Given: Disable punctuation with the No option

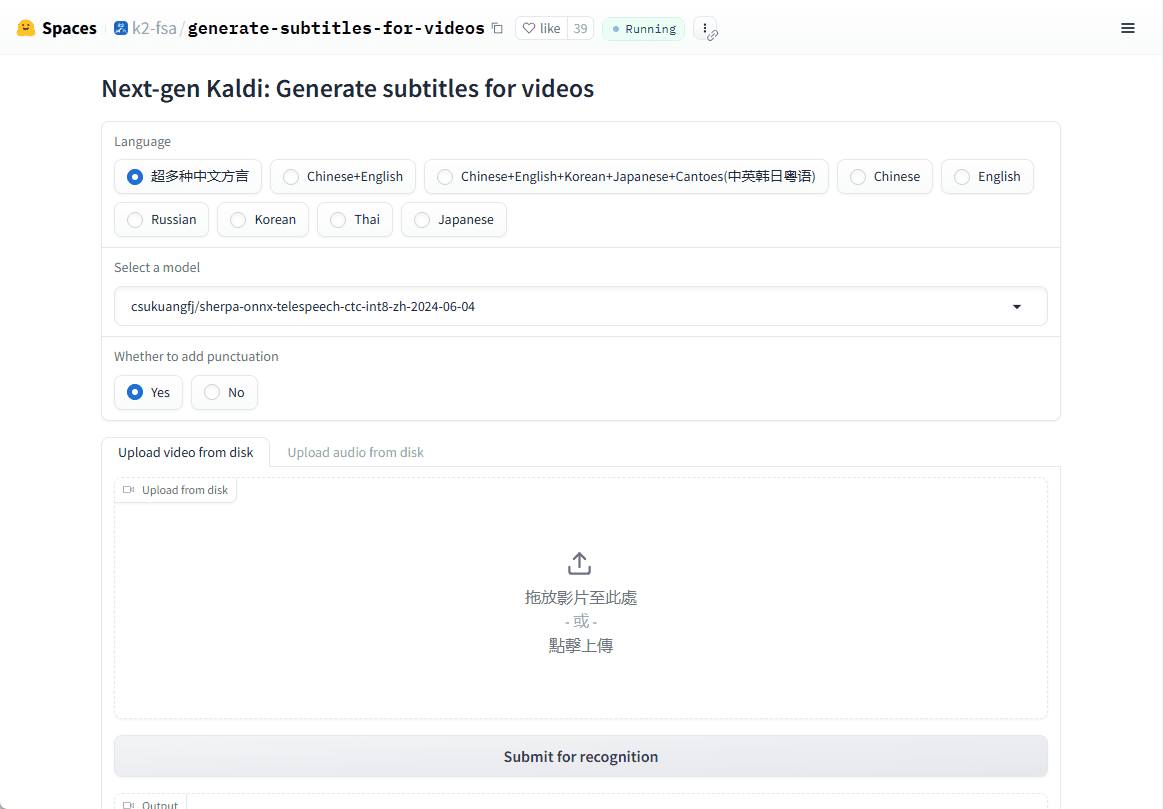Looking at the screenshot, I should click(x=224, y=392).
